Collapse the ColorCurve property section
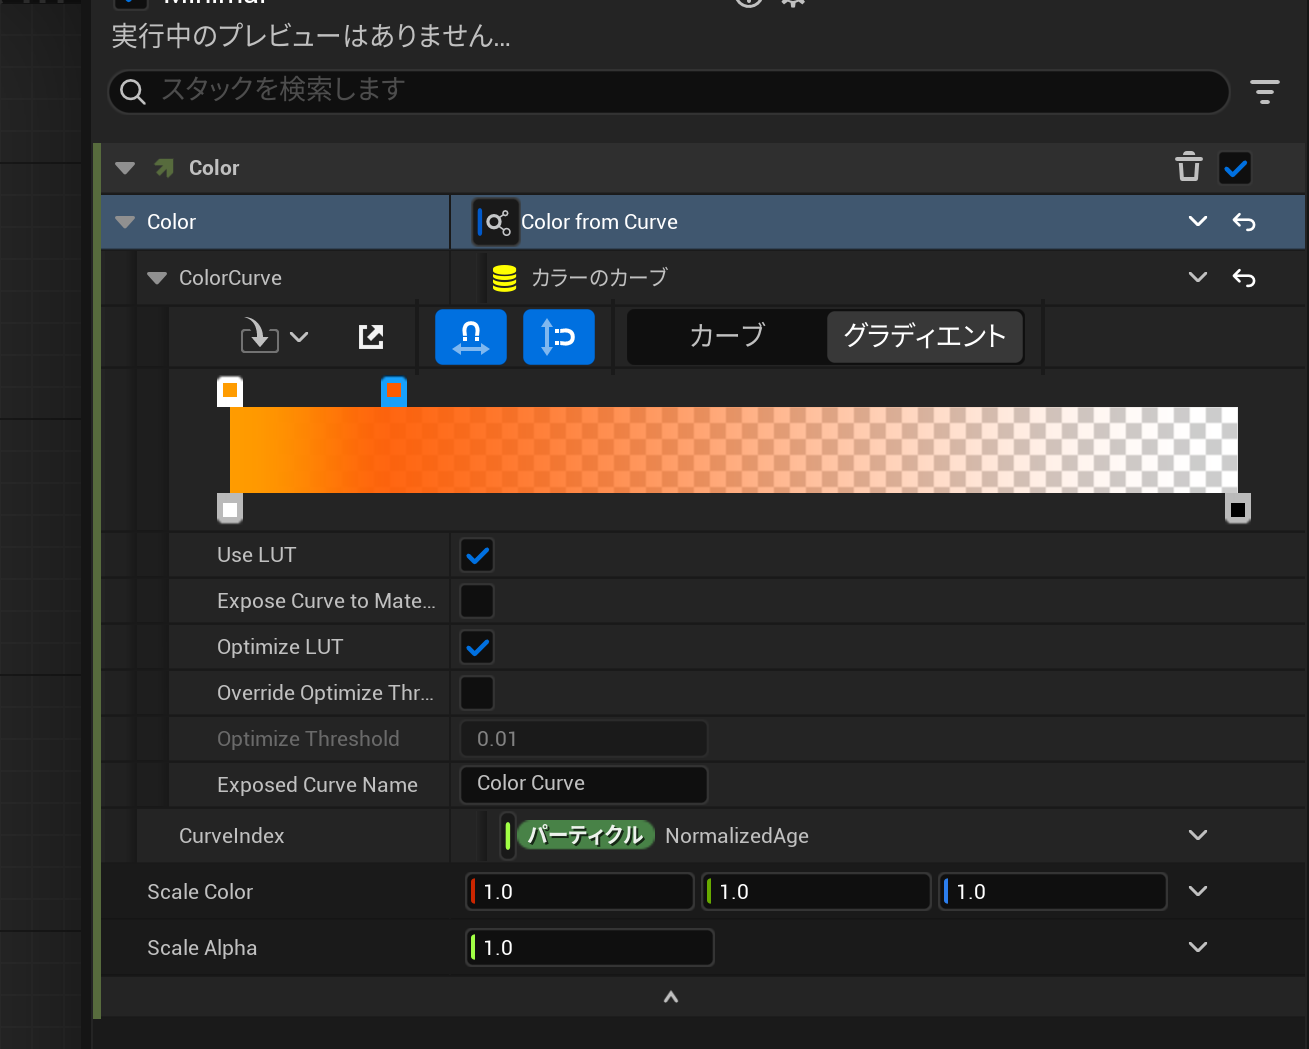 pyautogui.click(x=157, y=277)
